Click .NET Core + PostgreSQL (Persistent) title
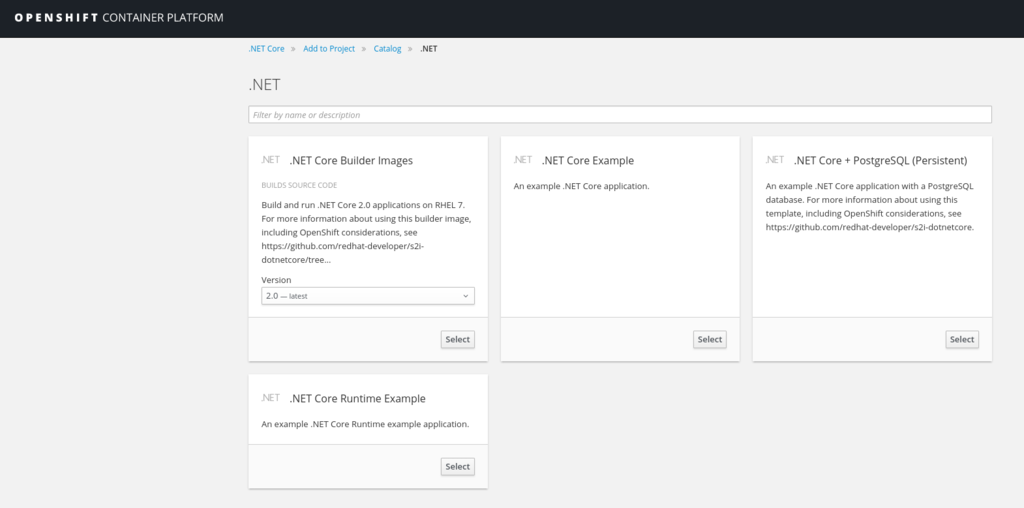The width and height of the screenshot is (1024, 508). click(880, 161)
